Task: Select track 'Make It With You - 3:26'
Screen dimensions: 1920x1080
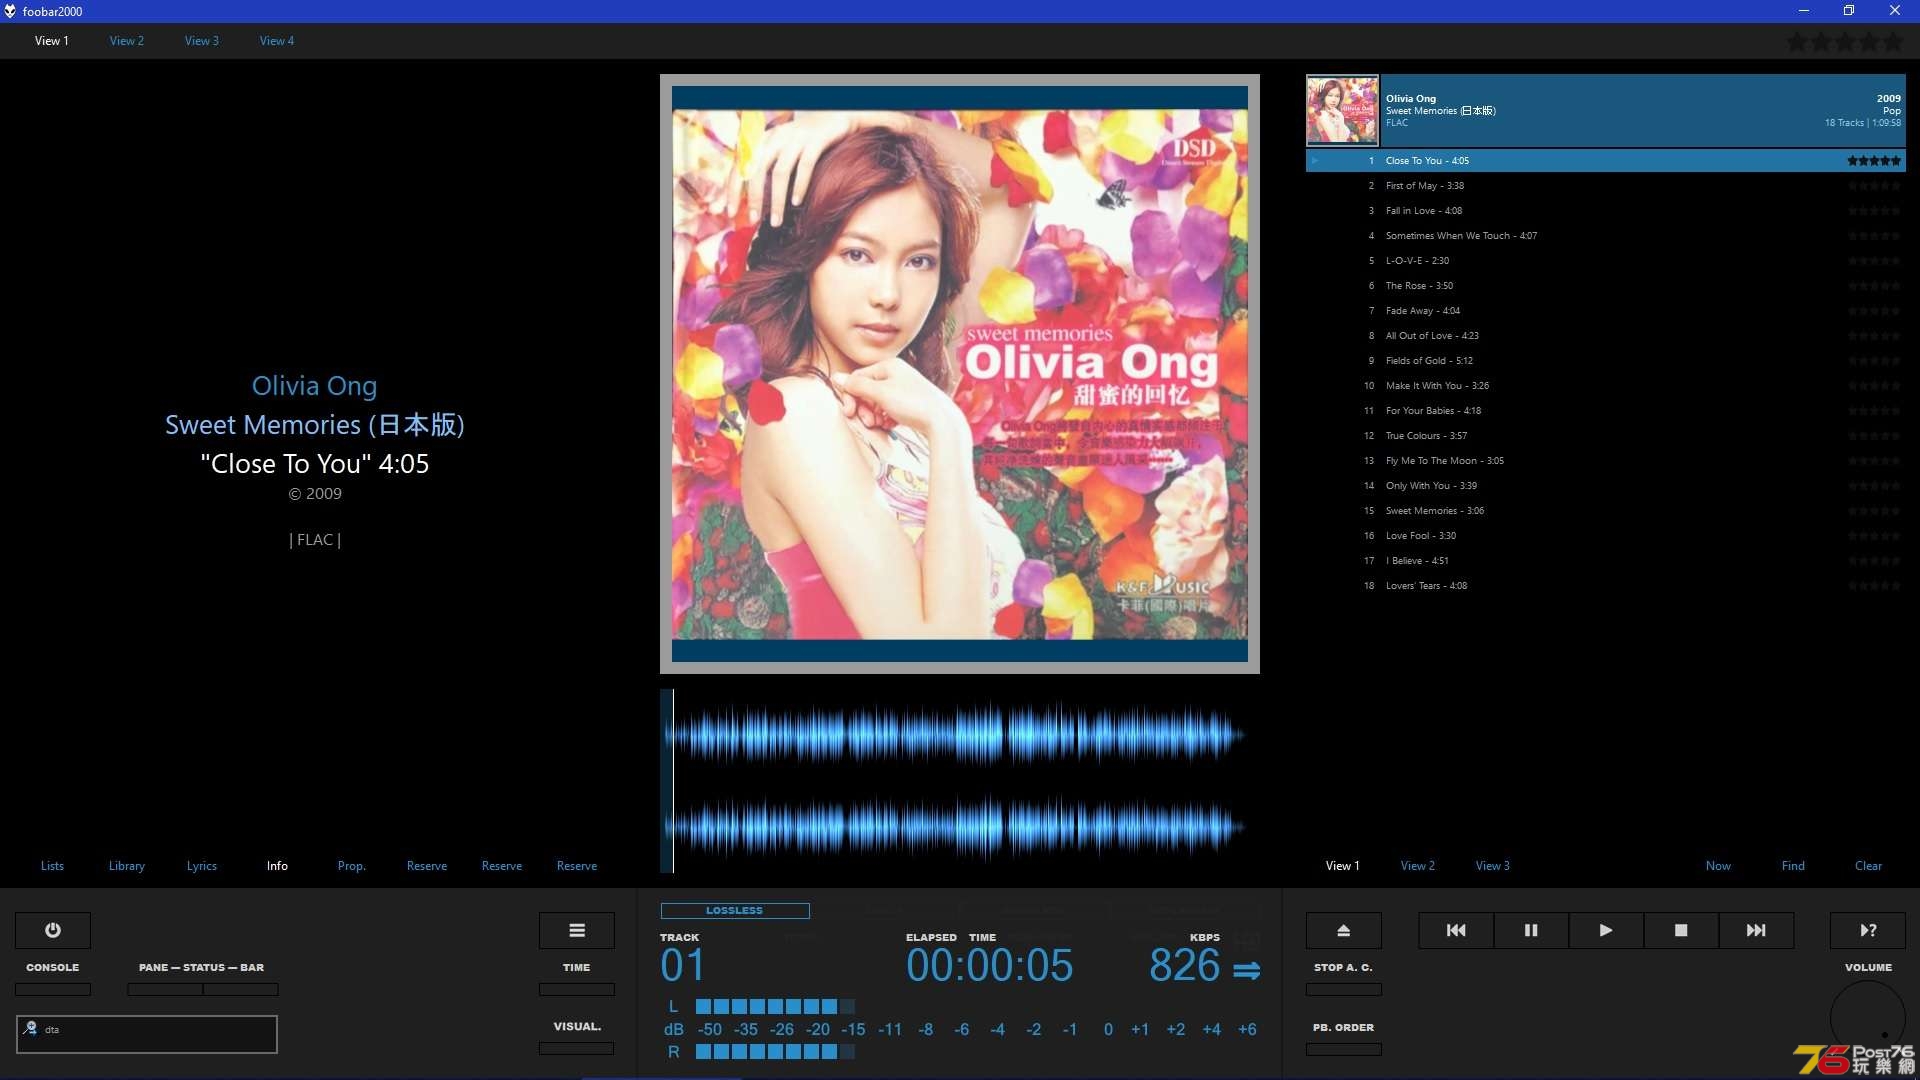Action: point(1605,386)
